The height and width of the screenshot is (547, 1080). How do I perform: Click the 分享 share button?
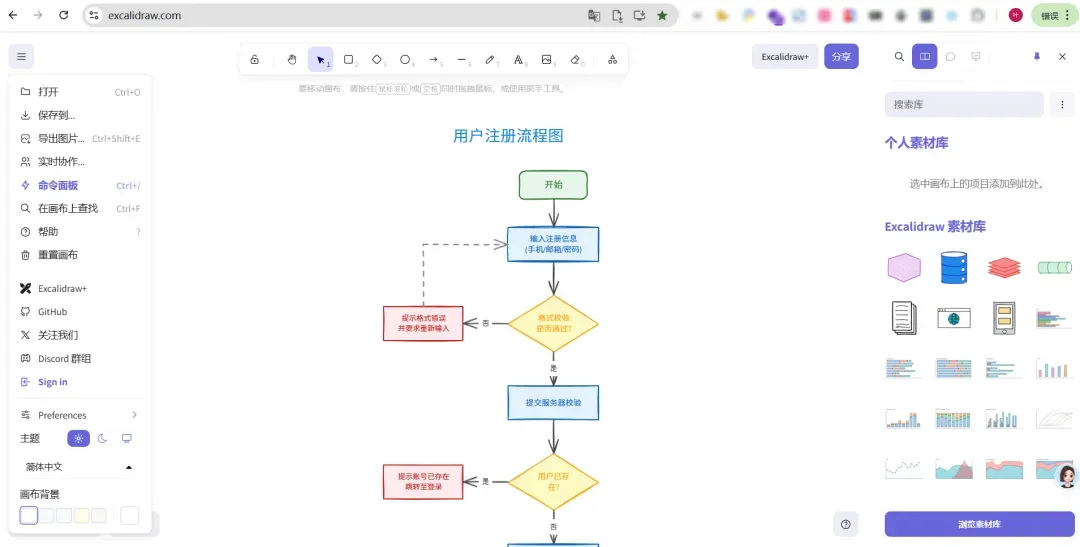[841, 56]
